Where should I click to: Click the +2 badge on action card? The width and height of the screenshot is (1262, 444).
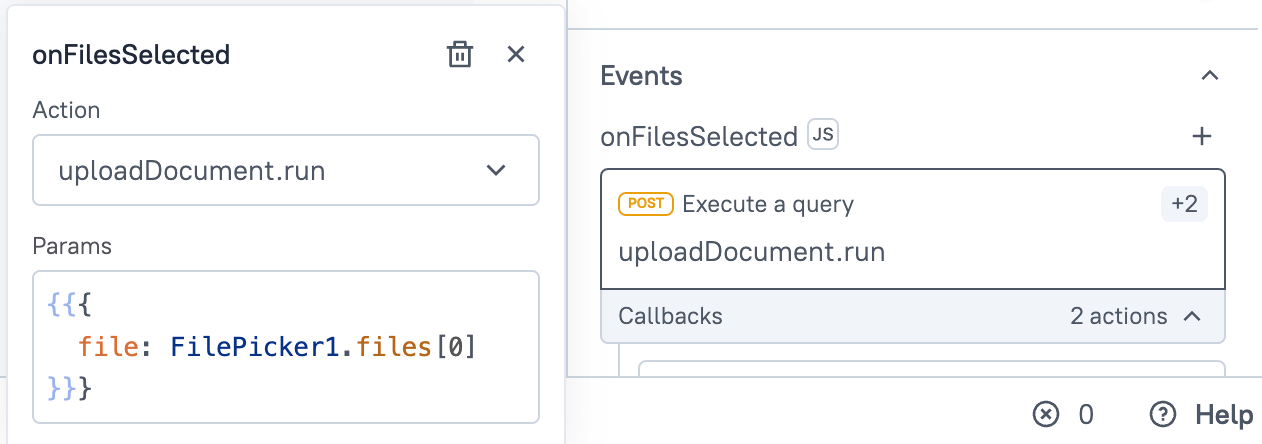(1184, 204)
